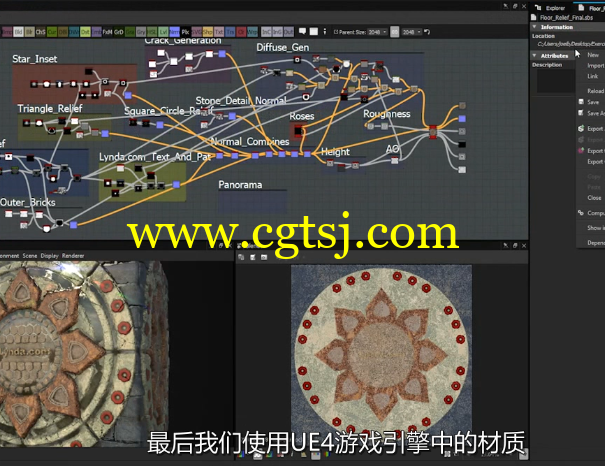The width and height of the screenshot is (605, 466).
Task: Click the InC input color node icon
Action: point(266,32)
